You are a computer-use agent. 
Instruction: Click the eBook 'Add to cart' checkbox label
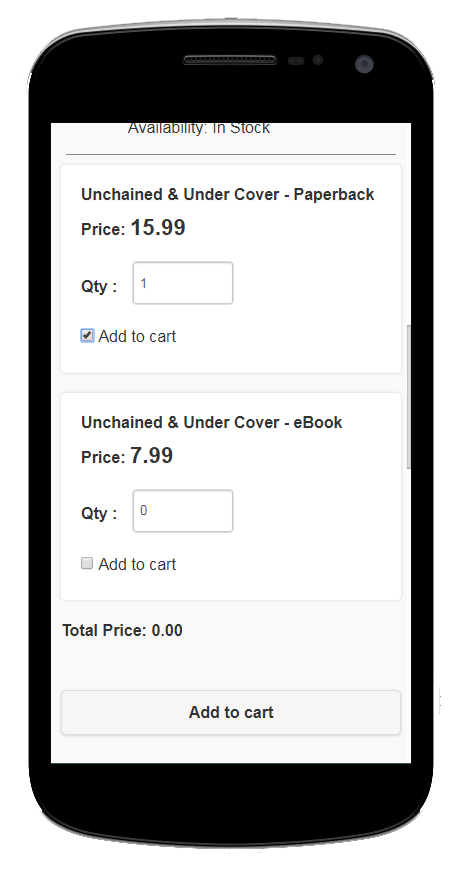[137, 564]
